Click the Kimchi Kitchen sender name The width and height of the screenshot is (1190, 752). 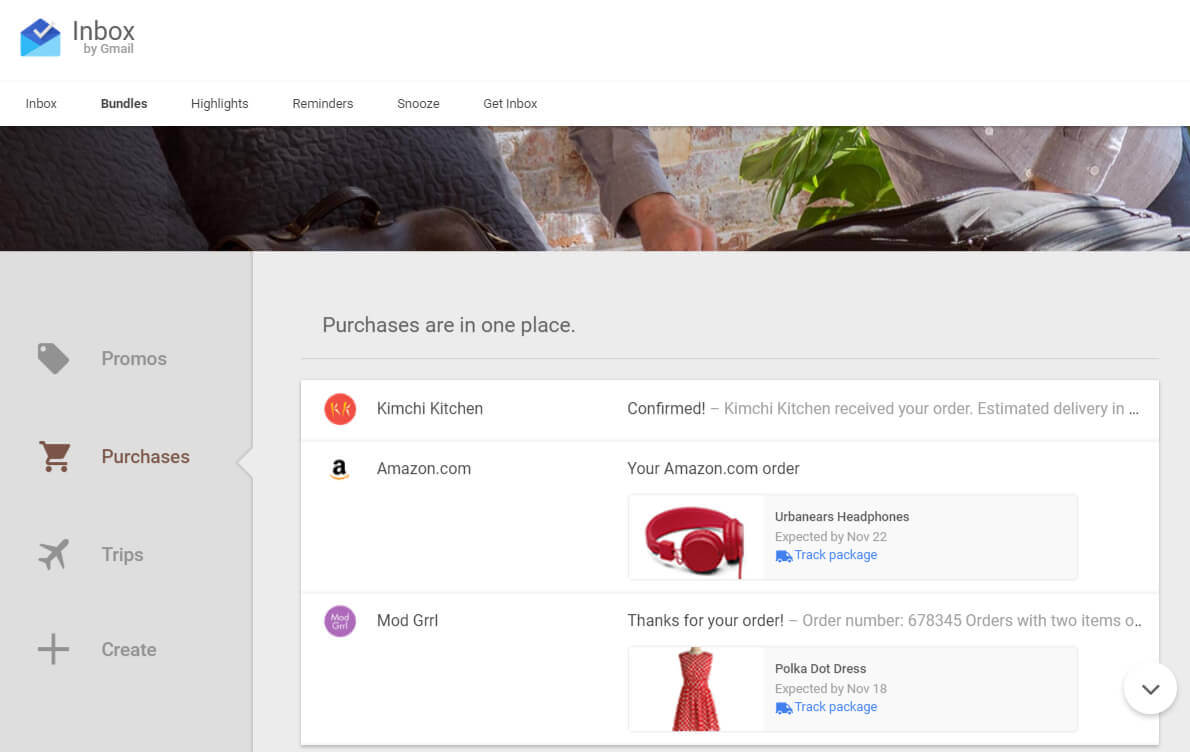point(430,408)
